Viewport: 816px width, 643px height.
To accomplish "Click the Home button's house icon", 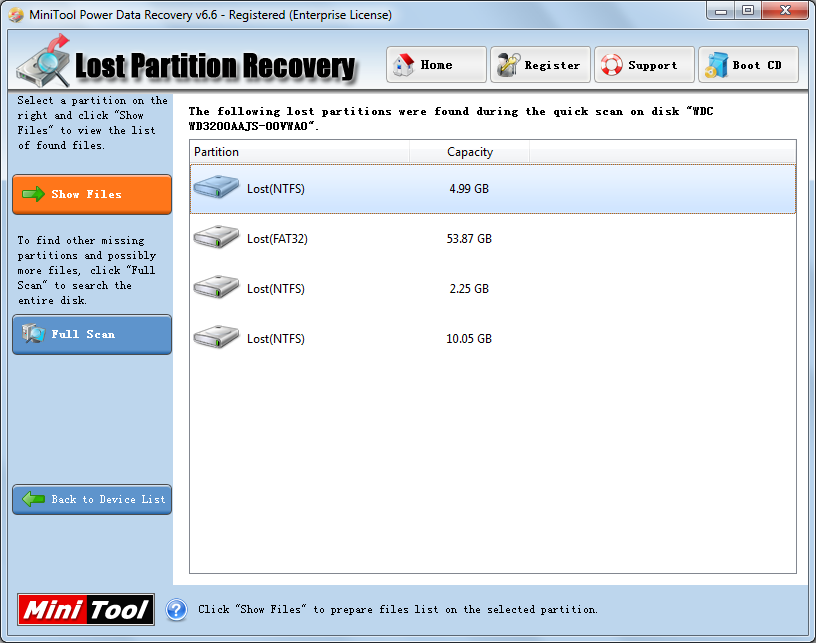I will (x=403, y=65).
